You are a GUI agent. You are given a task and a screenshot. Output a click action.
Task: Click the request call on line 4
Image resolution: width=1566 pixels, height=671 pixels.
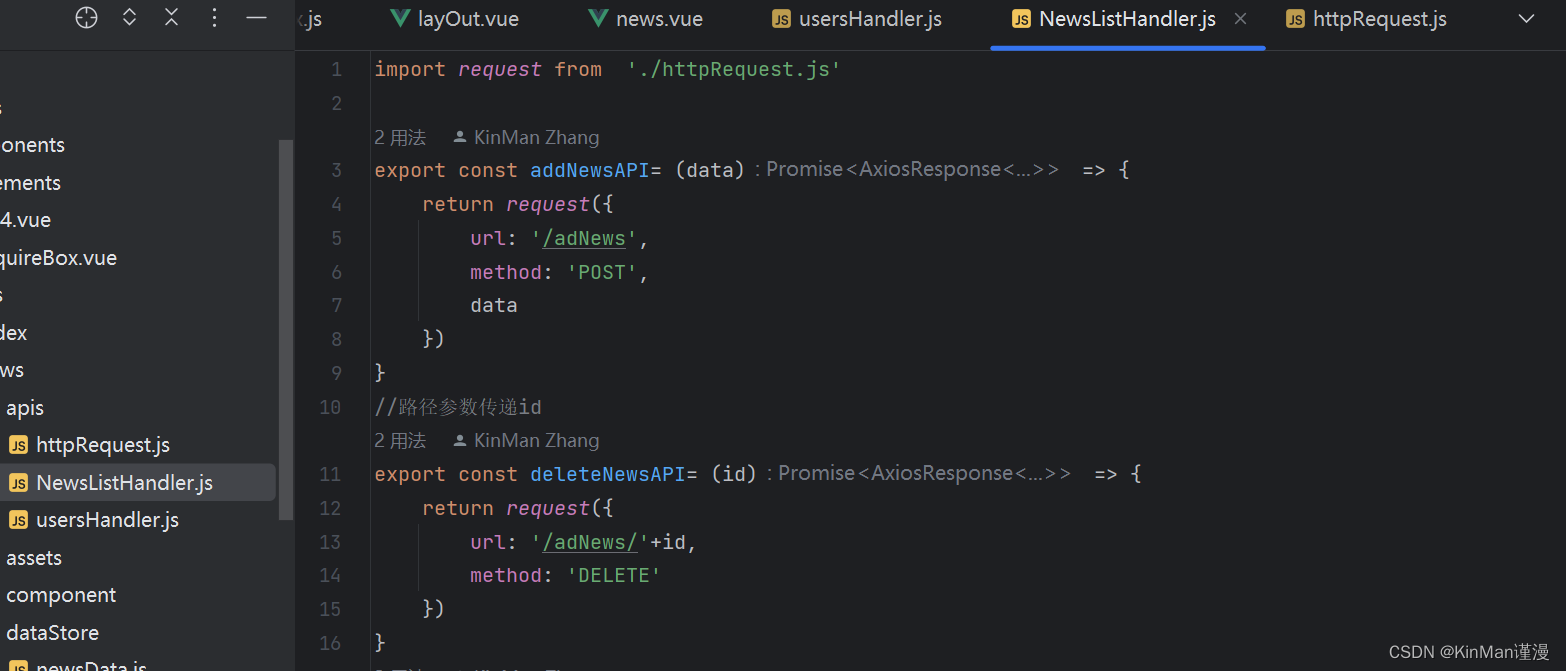click(x=548, y=204)
